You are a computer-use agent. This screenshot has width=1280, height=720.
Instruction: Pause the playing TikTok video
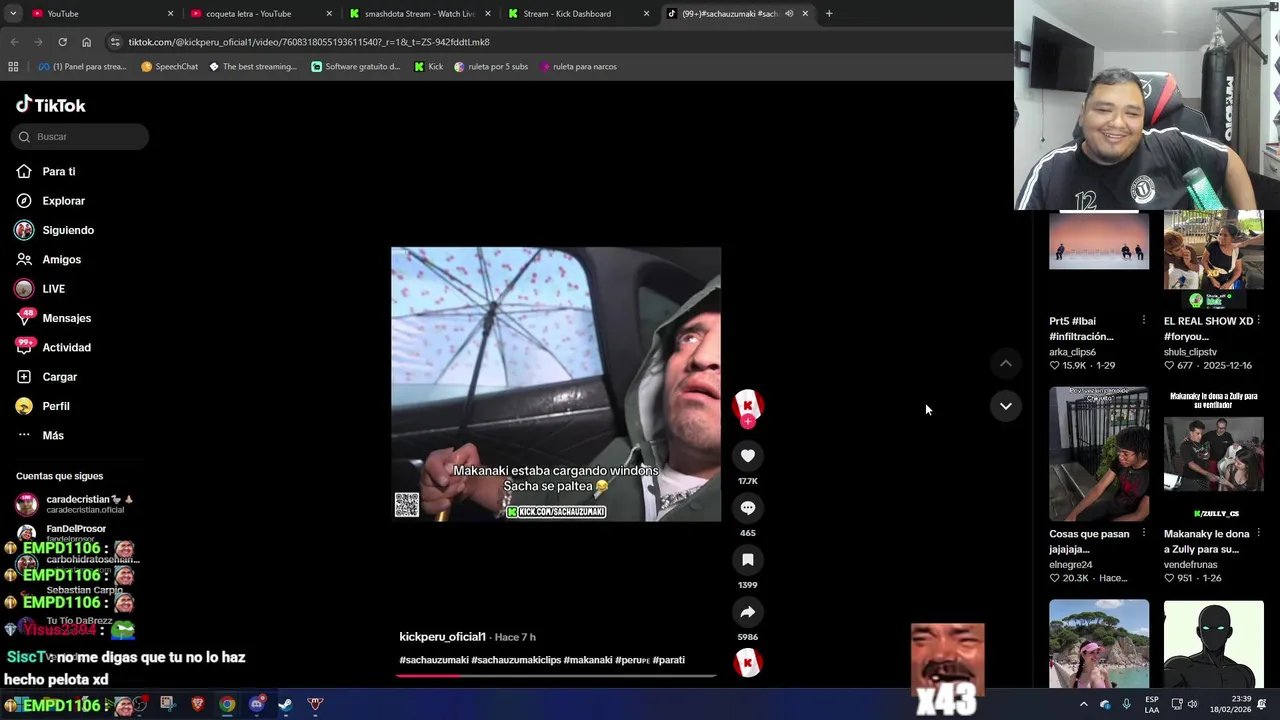pos(556,384)
